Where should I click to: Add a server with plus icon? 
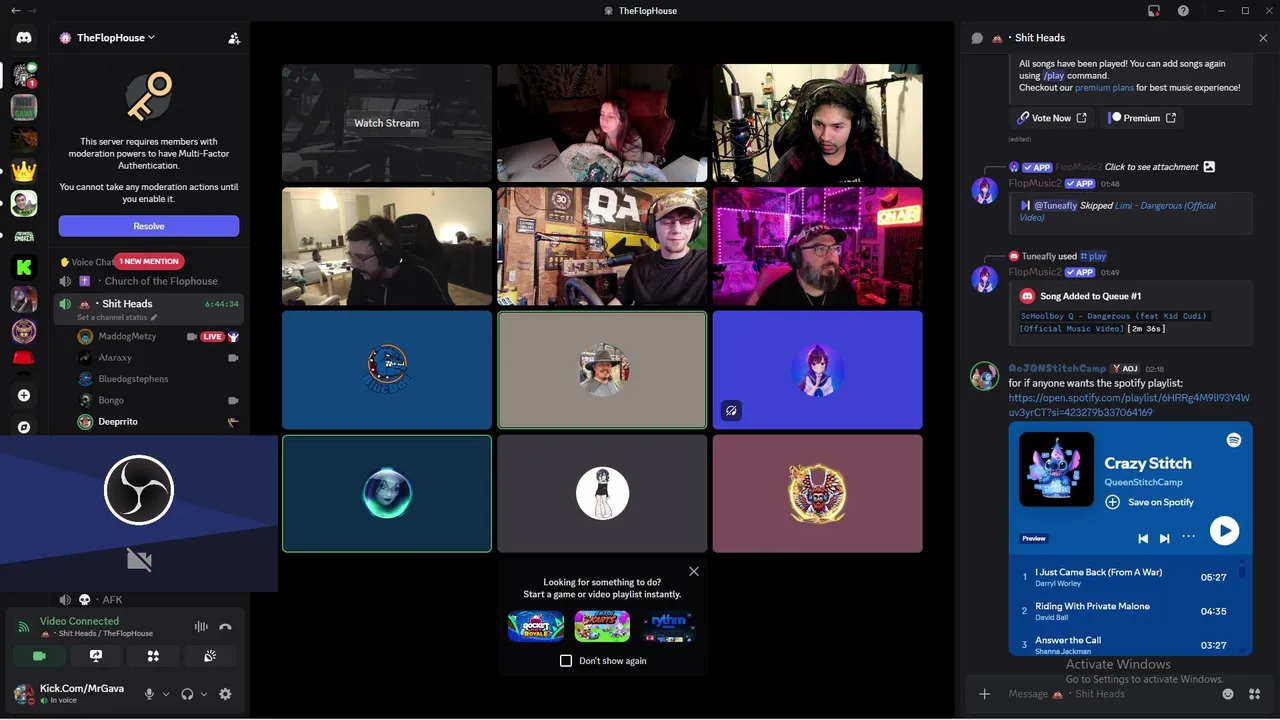(24, 395)
